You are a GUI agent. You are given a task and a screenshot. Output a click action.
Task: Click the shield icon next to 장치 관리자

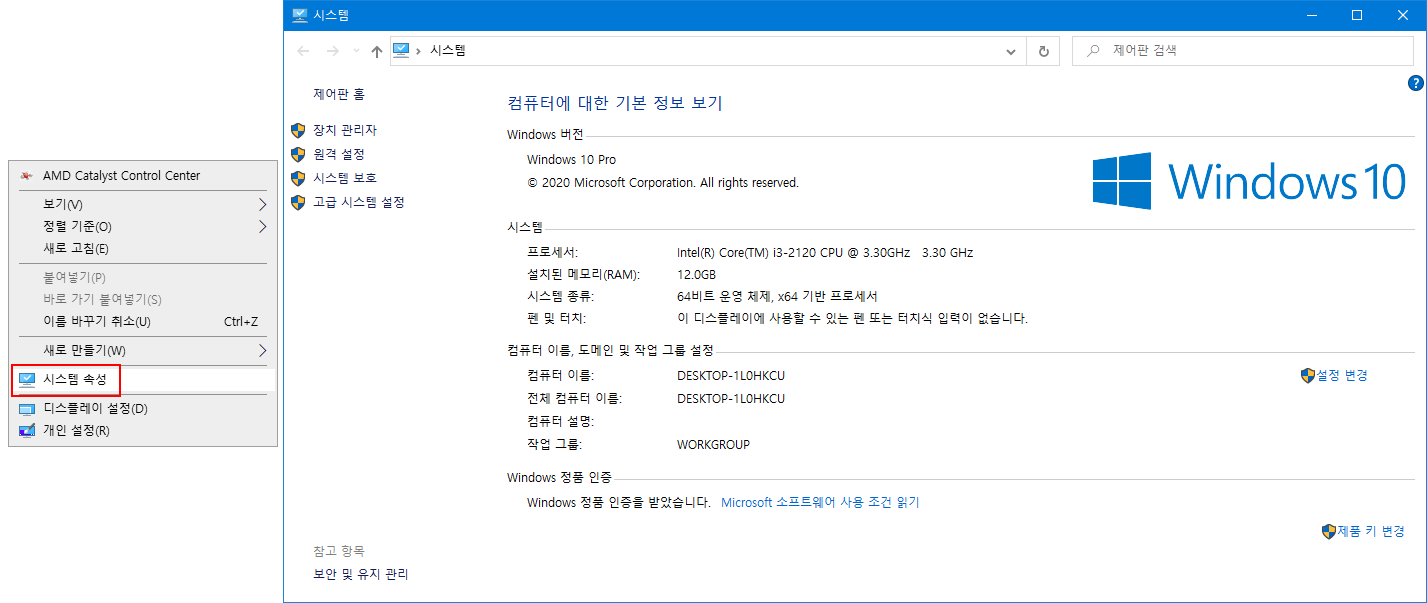coord(297,130)
